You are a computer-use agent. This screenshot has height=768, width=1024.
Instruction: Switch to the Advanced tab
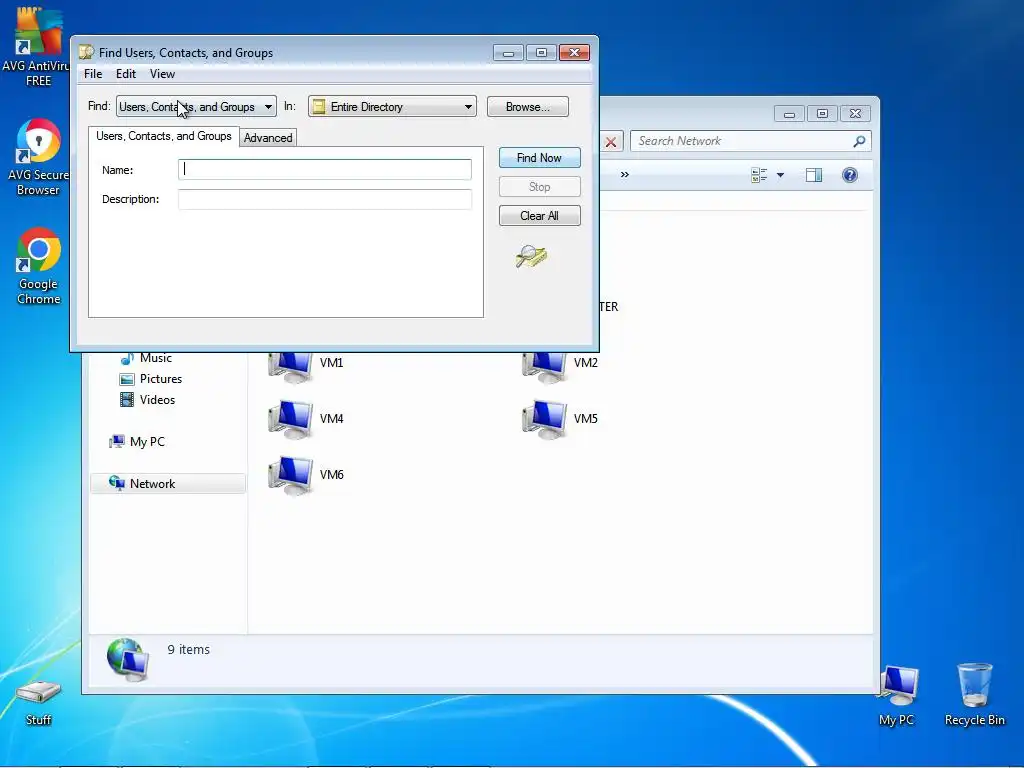(268, 138)
